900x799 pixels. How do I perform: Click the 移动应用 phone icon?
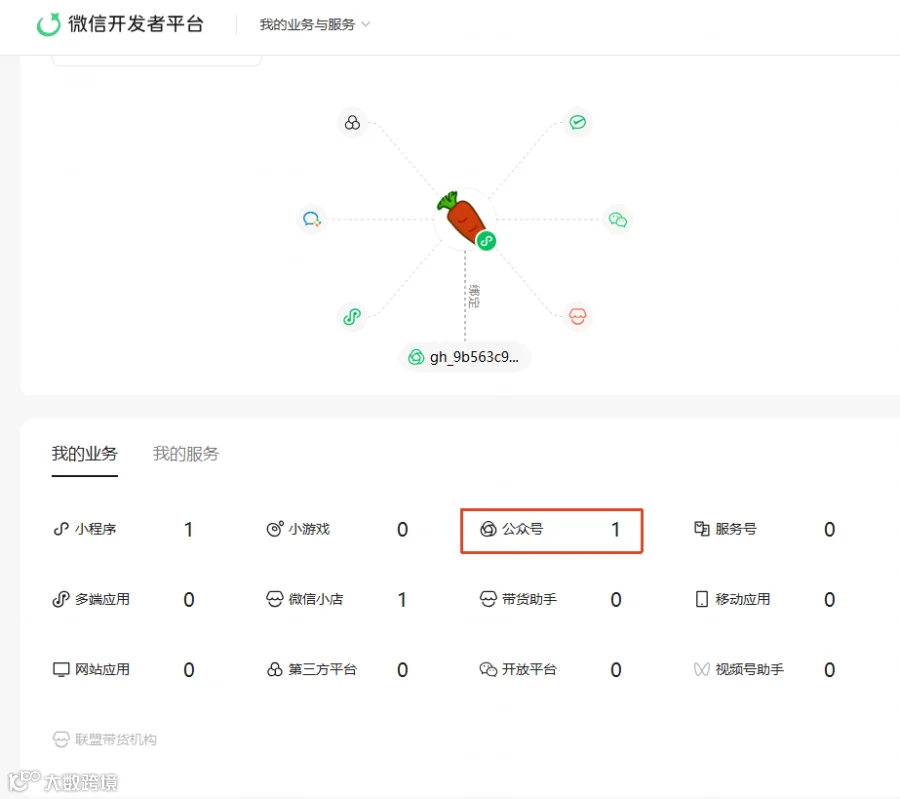tap(701, 599)
